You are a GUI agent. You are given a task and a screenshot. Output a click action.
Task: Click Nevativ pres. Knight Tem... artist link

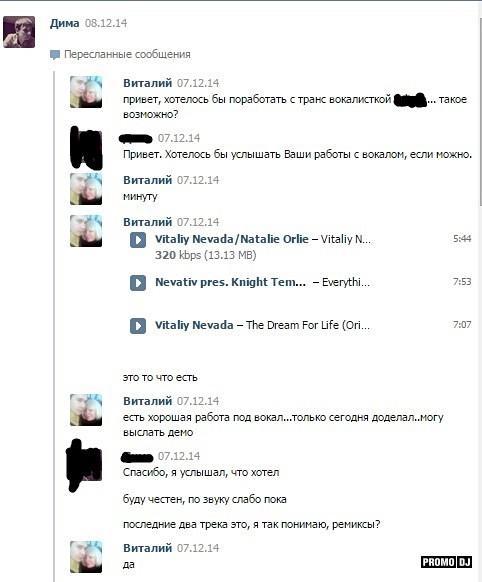coord(230,282)
